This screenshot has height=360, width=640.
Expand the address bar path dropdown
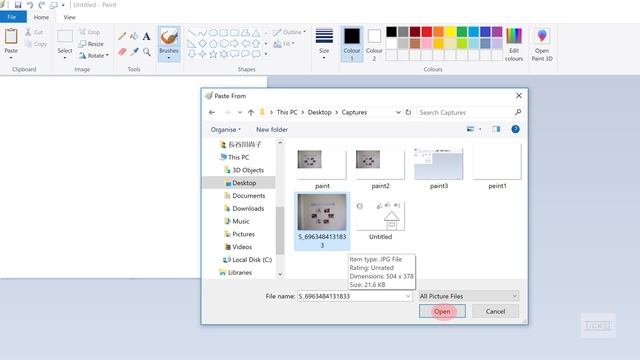point(398,112)
